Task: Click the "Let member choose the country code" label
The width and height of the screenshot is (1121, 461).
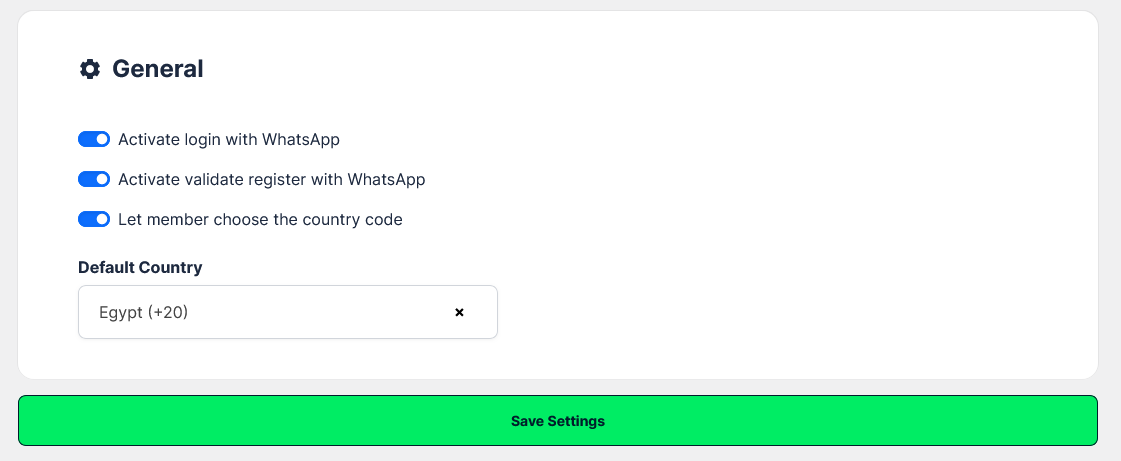Action: pos(260,219)
